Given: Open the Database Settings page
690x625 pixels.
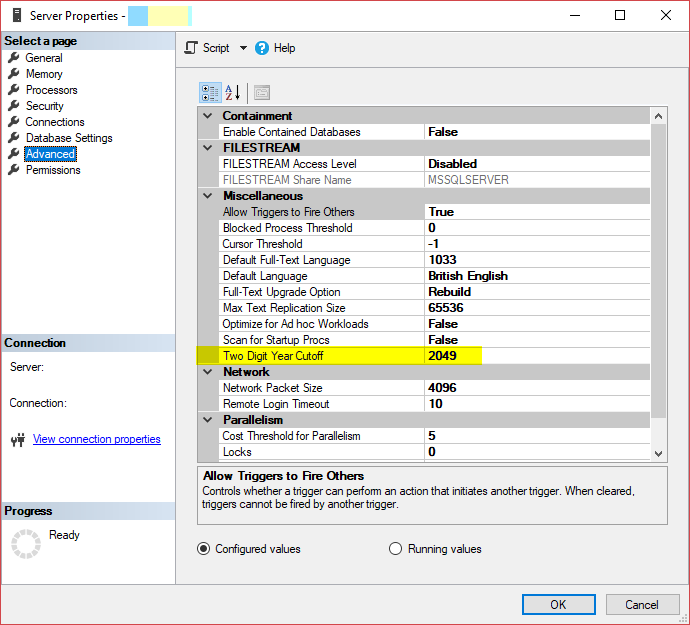Looking at the screenshot, I should click(69, 138).
